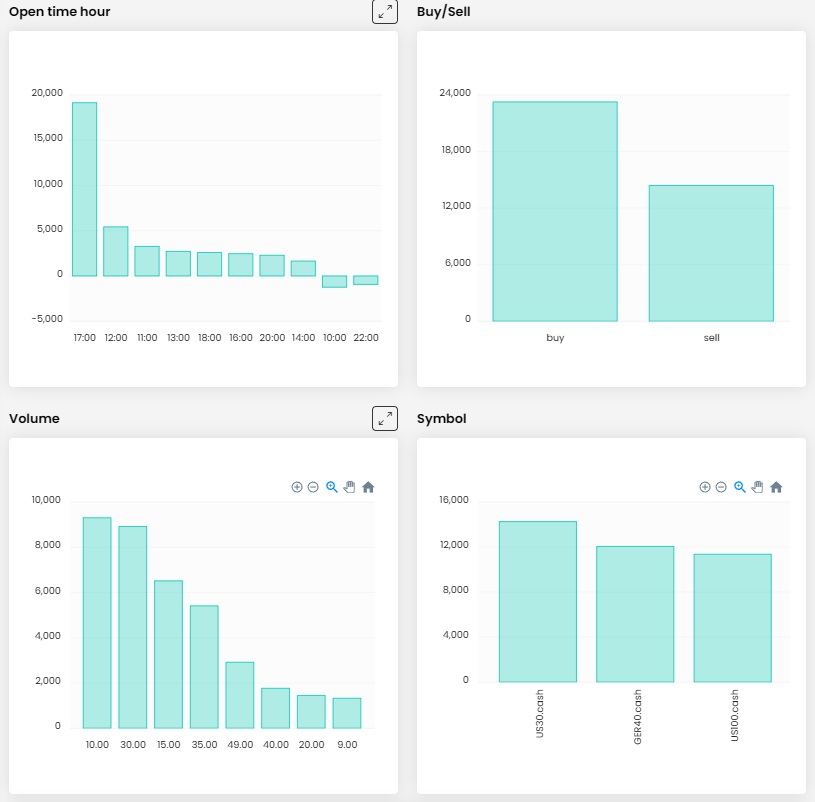The width and height of the screenshot is (815, 802).
Task: Expand the Open time hour chart to fullscreen
Action: click(385, 12)
